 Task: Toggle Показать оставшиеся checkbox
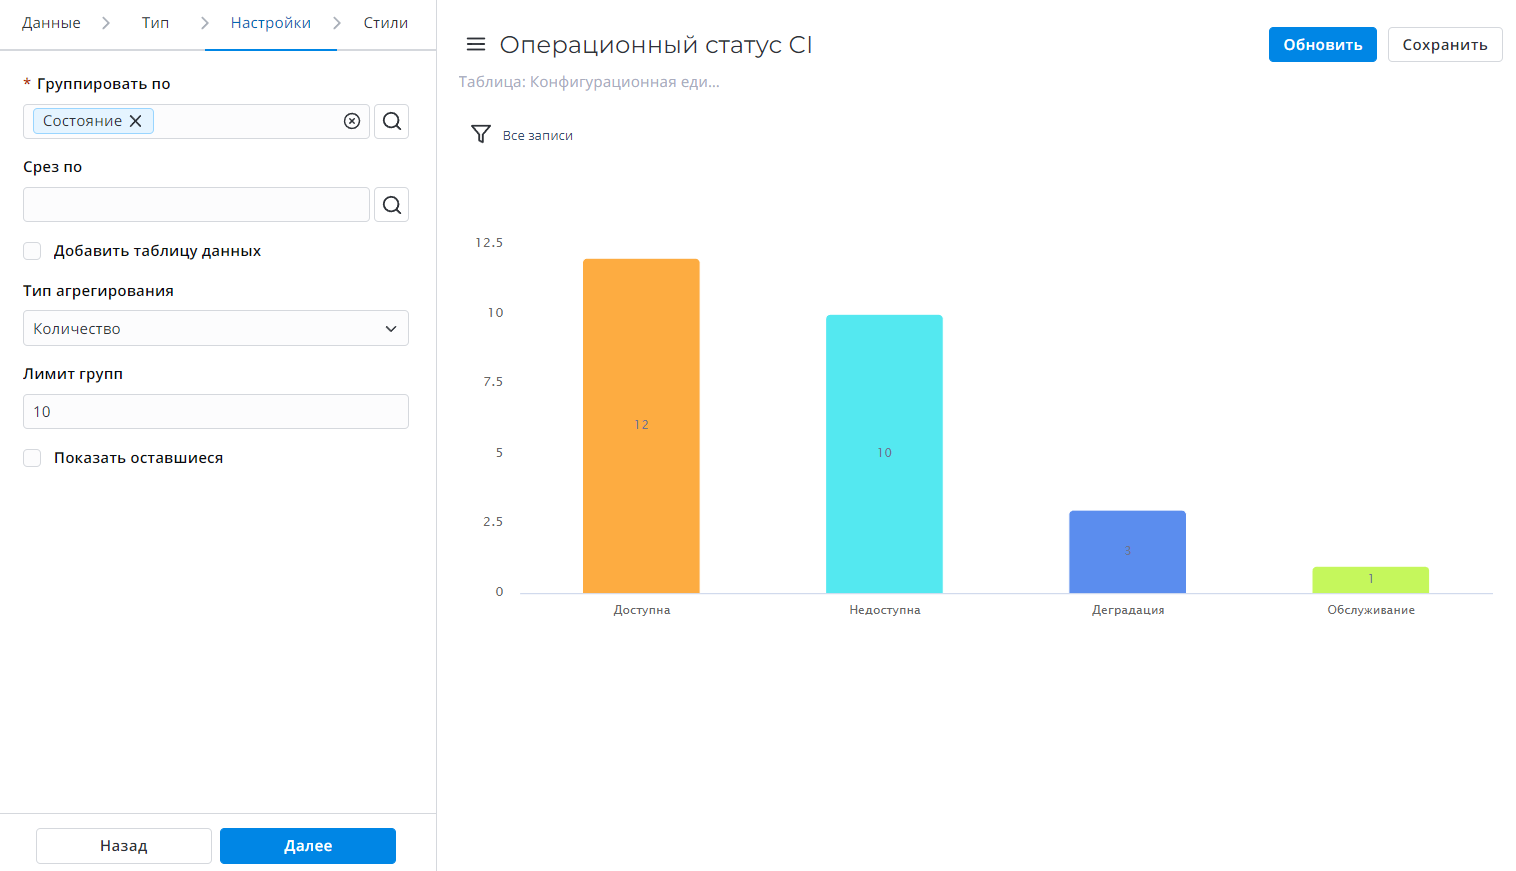[x=33, y=458]
